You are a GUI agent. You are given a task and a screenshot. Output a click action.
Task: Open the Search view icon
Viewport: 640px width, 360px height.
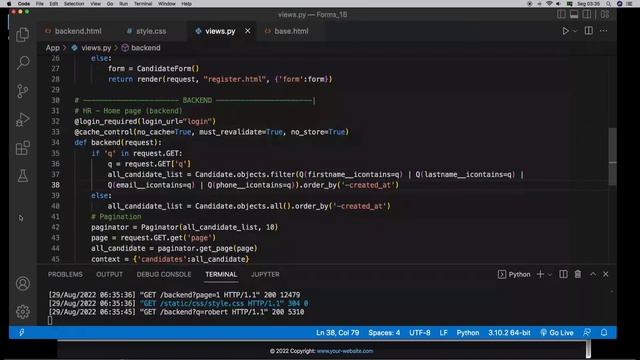(x=23, y=62)
